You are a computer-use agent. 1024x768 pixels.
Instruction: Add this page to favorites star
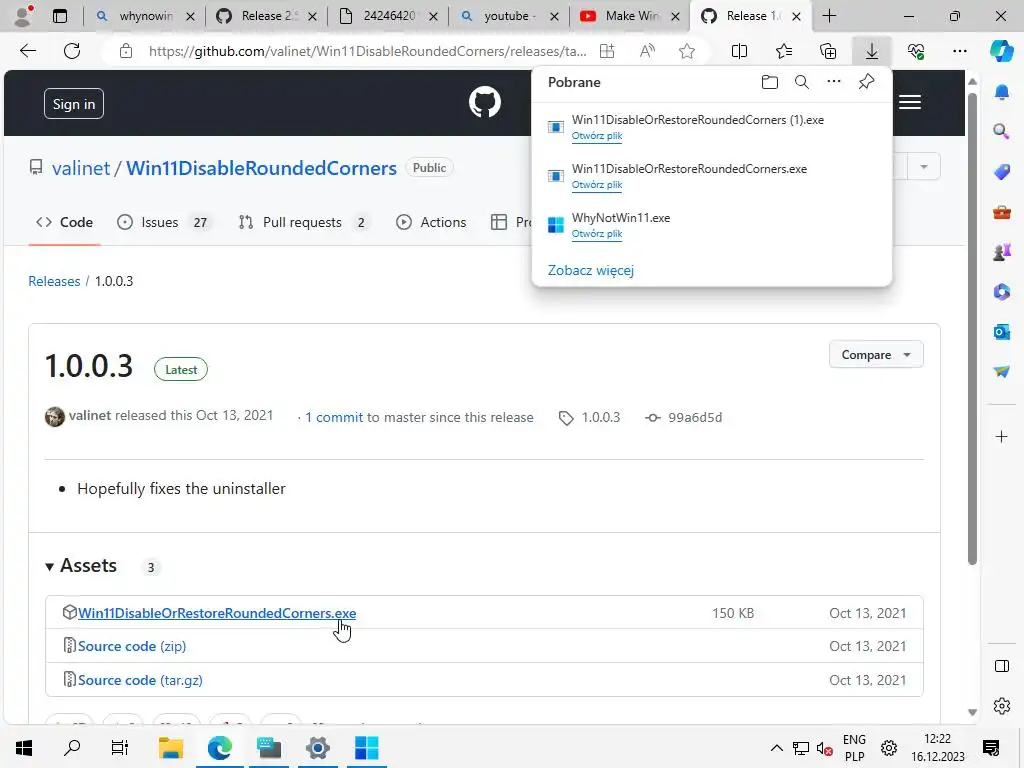tap(686, 51)
